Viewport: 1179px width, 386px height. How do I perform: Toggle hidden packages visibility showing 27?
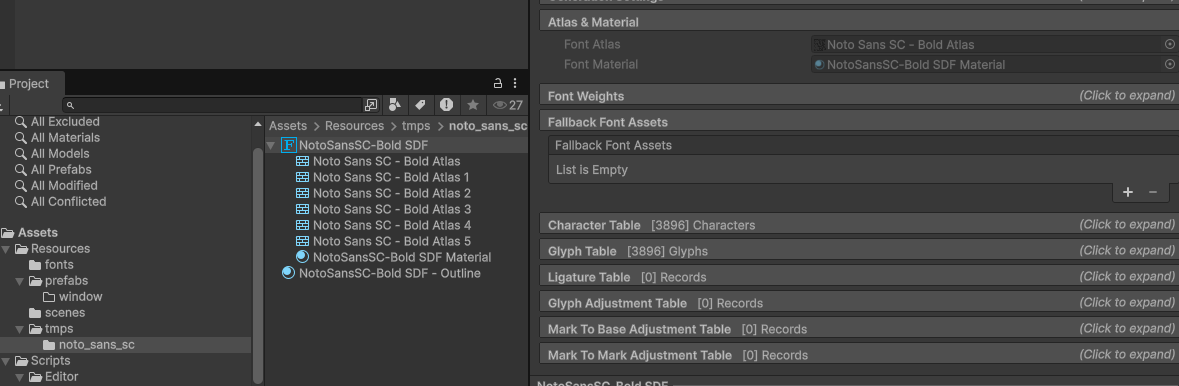(x=508, y=105)
